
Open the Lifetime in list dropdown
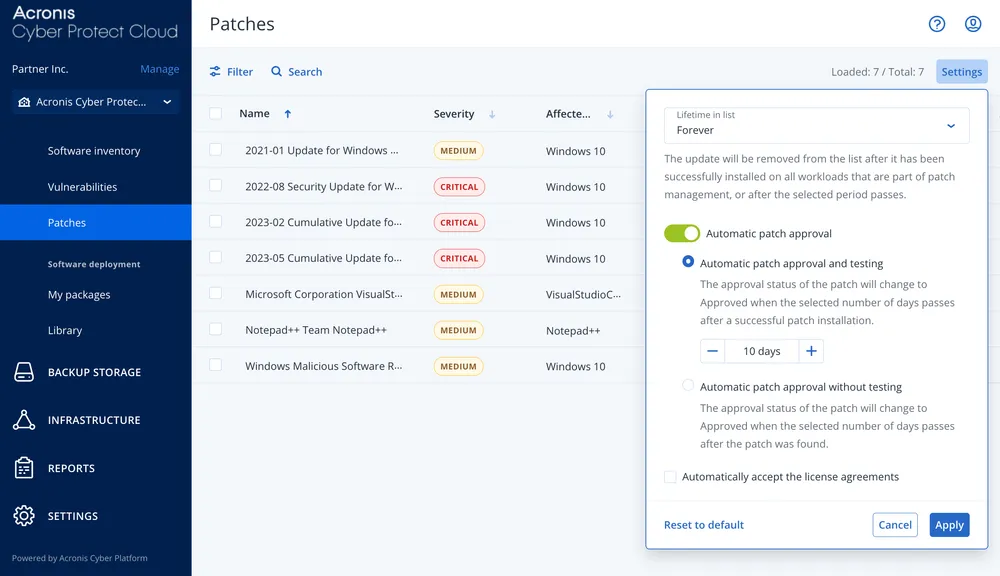click(816, 125)
